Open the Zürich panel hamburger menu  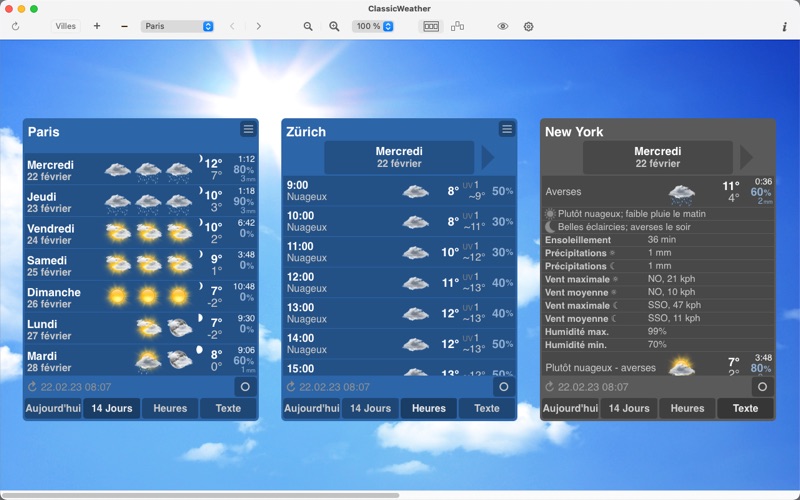pyautogui.click(x=507, y=129)
